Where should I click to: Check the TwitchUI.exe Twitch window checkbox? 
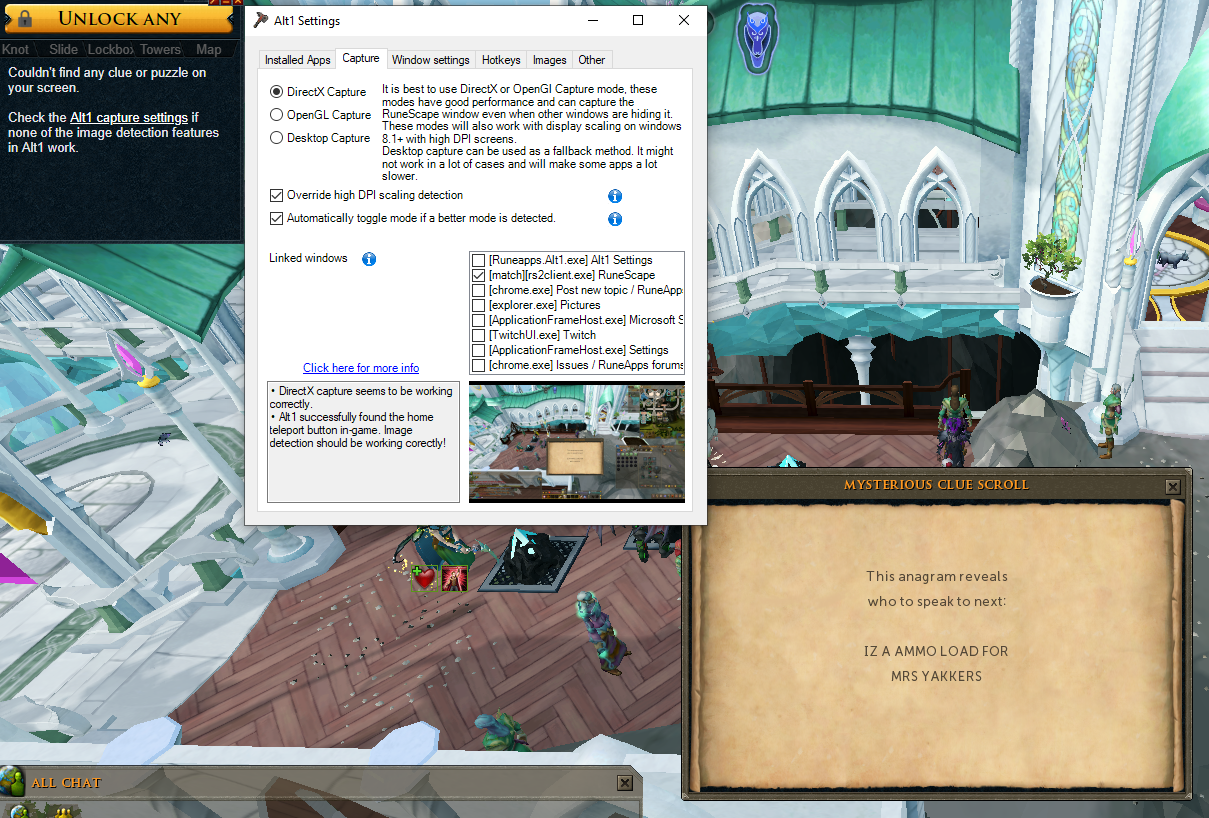click(x=479, y=335)
